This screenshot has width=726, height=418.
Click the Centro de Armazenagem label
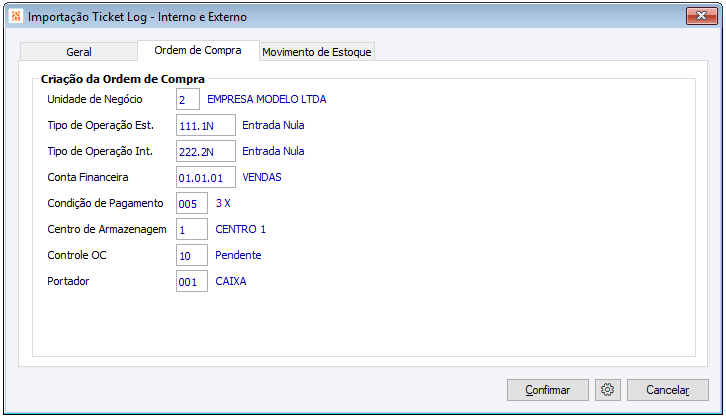(107, 229)
